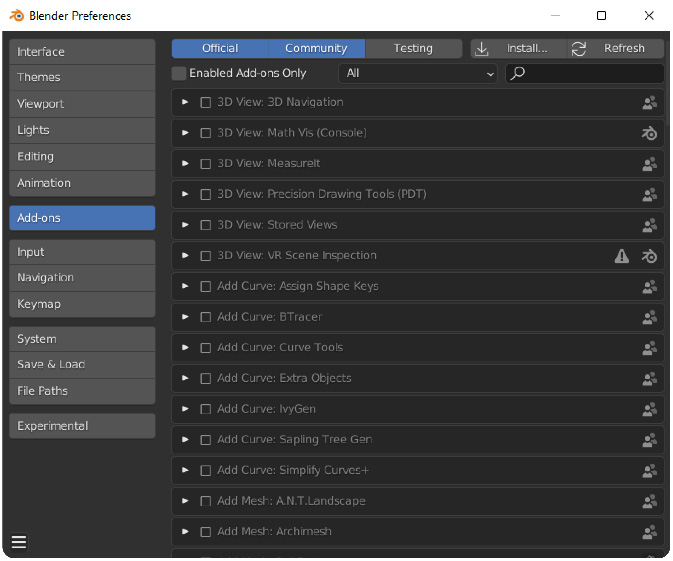Open the Editing preferences section
The height and width of the screenshot is (561, 673).
click(82, 157)
